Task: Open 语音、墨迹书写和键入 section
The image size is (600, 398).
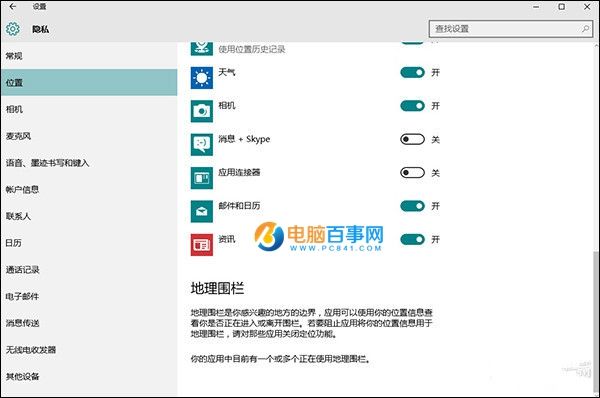Action: coord(89,163)
